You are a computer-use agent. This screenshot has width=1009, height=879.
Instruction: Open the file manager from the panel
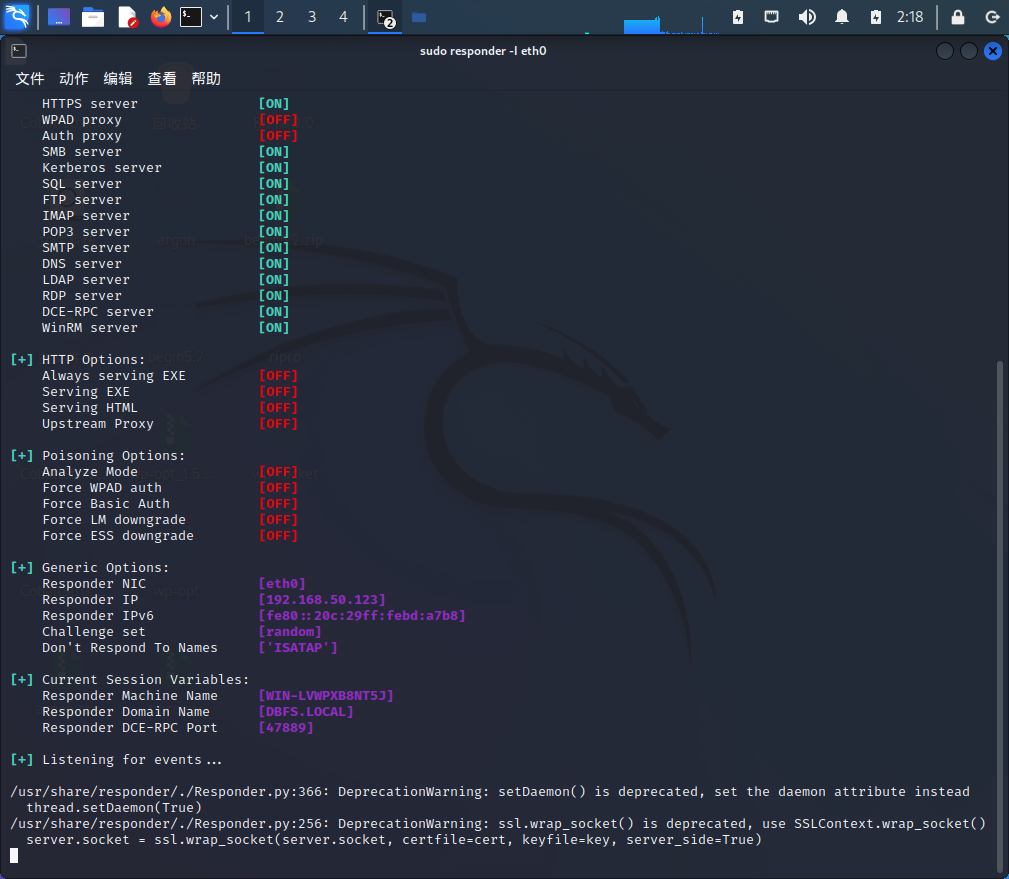pyautogui.click(x=93, y=17)
